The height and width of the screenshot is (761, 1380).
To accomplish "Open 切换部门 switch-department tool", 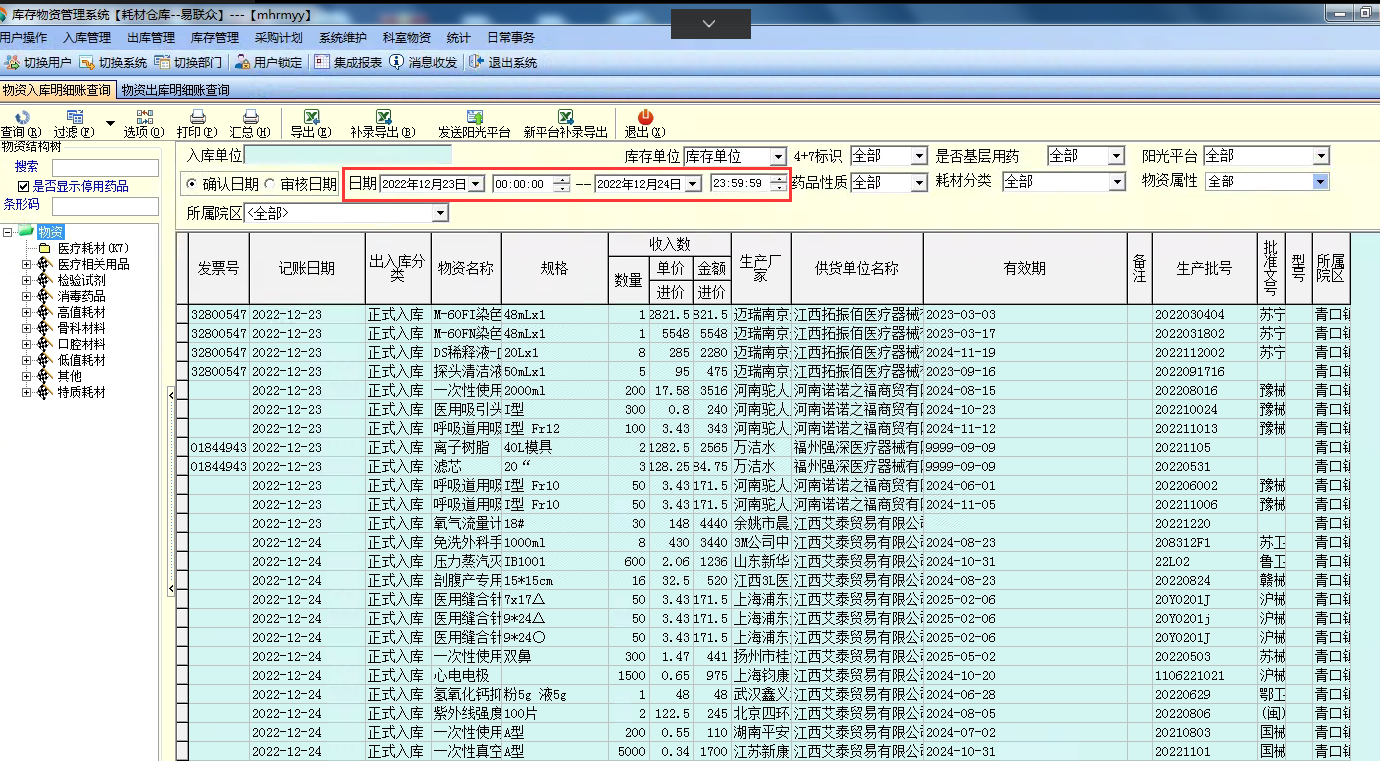I will 162,62.
